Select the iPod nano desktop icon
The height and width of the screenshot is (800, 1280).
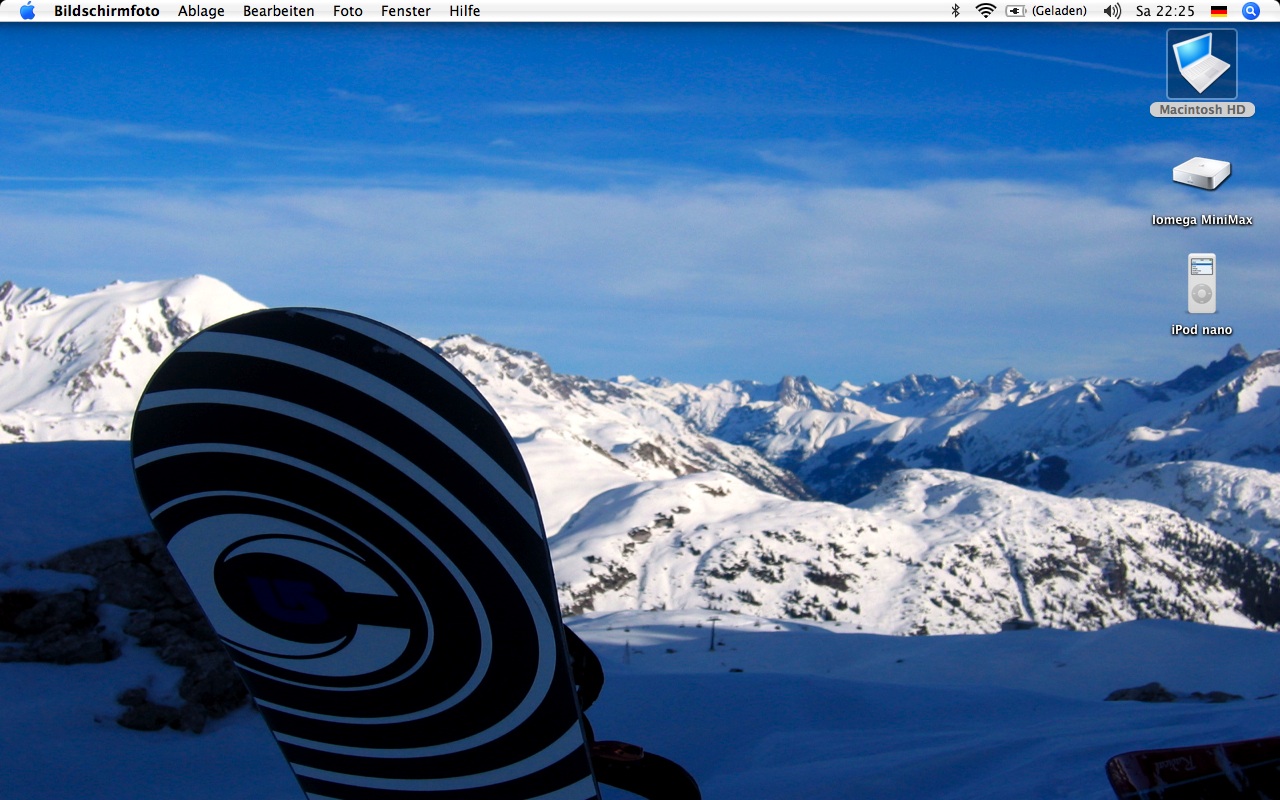point(1201,283)
